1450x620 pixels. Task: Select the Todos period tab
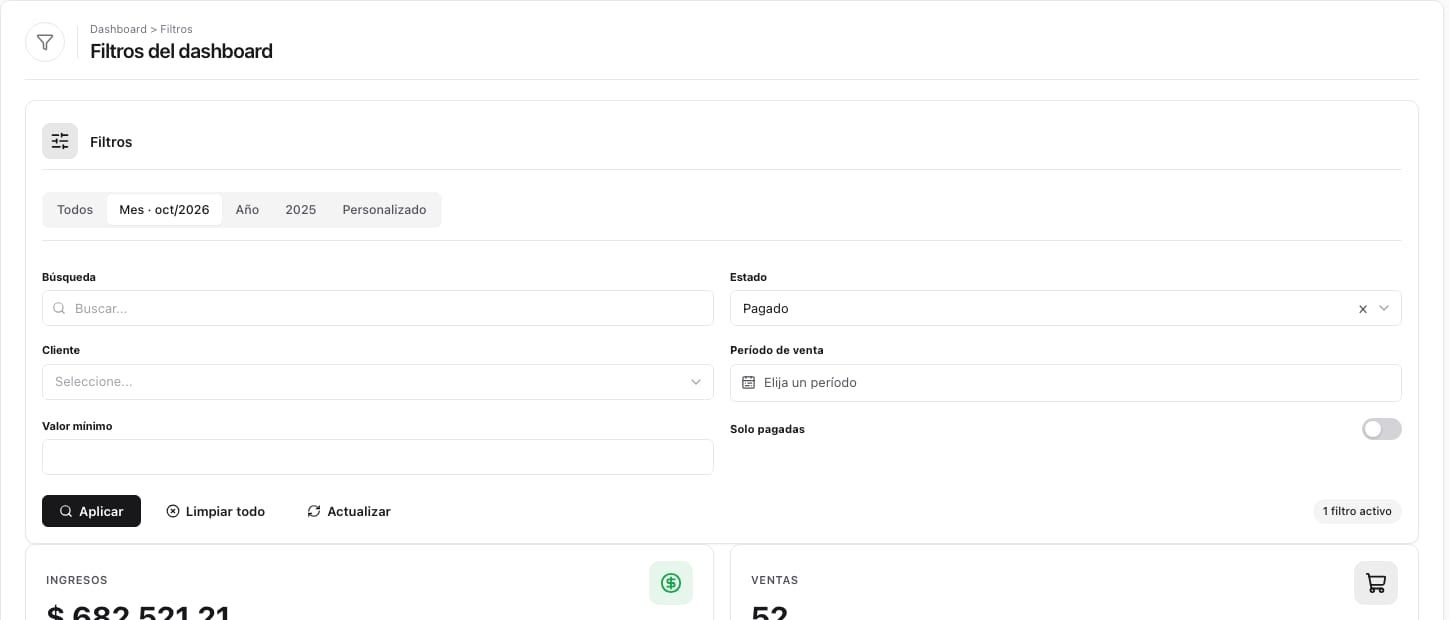click(x=75, y=210)
